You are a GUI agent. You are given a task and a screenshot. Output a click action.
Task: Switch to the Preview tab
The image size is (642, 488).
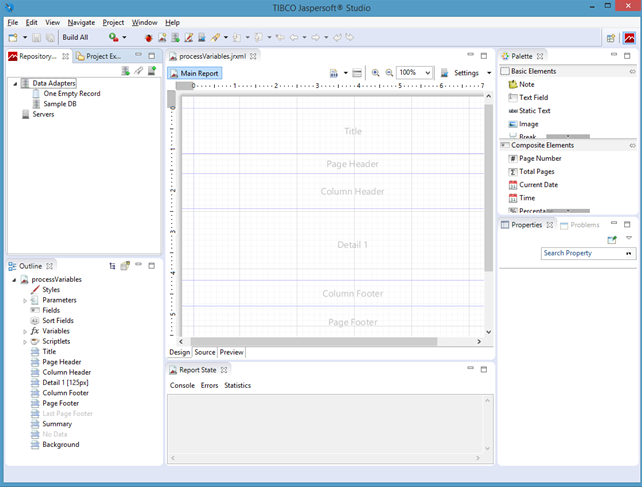click(x=231, y=352)
